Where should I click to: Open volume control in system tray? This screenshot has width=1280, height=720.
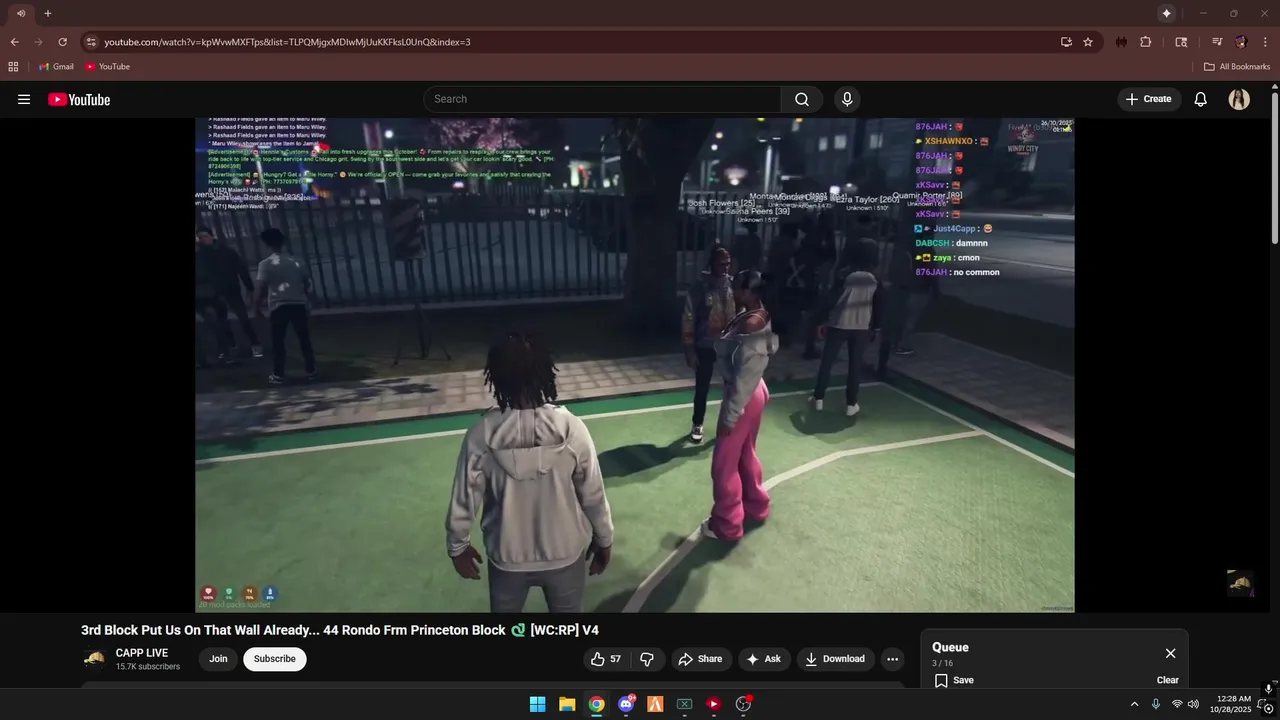pyautogui.click(x=1193, y=704)
